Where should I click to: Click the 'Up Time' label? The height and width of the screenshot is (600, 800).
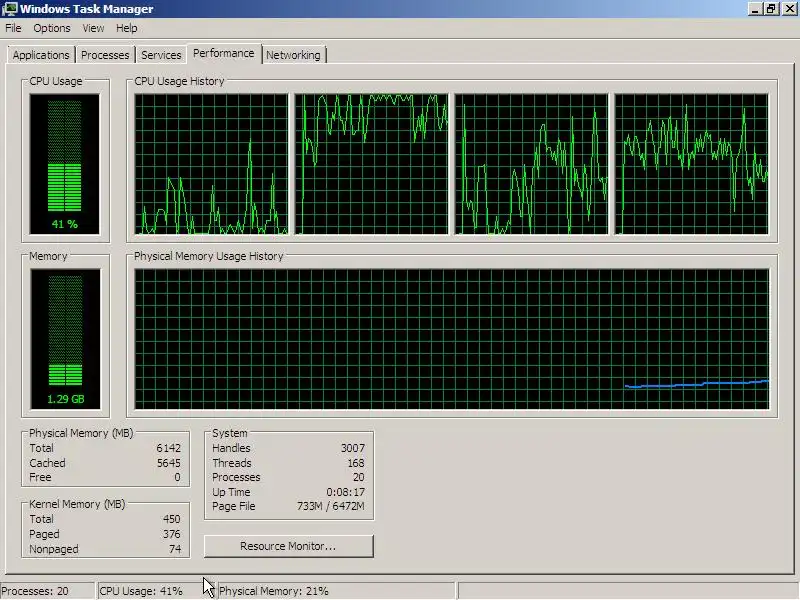(231, 492)
